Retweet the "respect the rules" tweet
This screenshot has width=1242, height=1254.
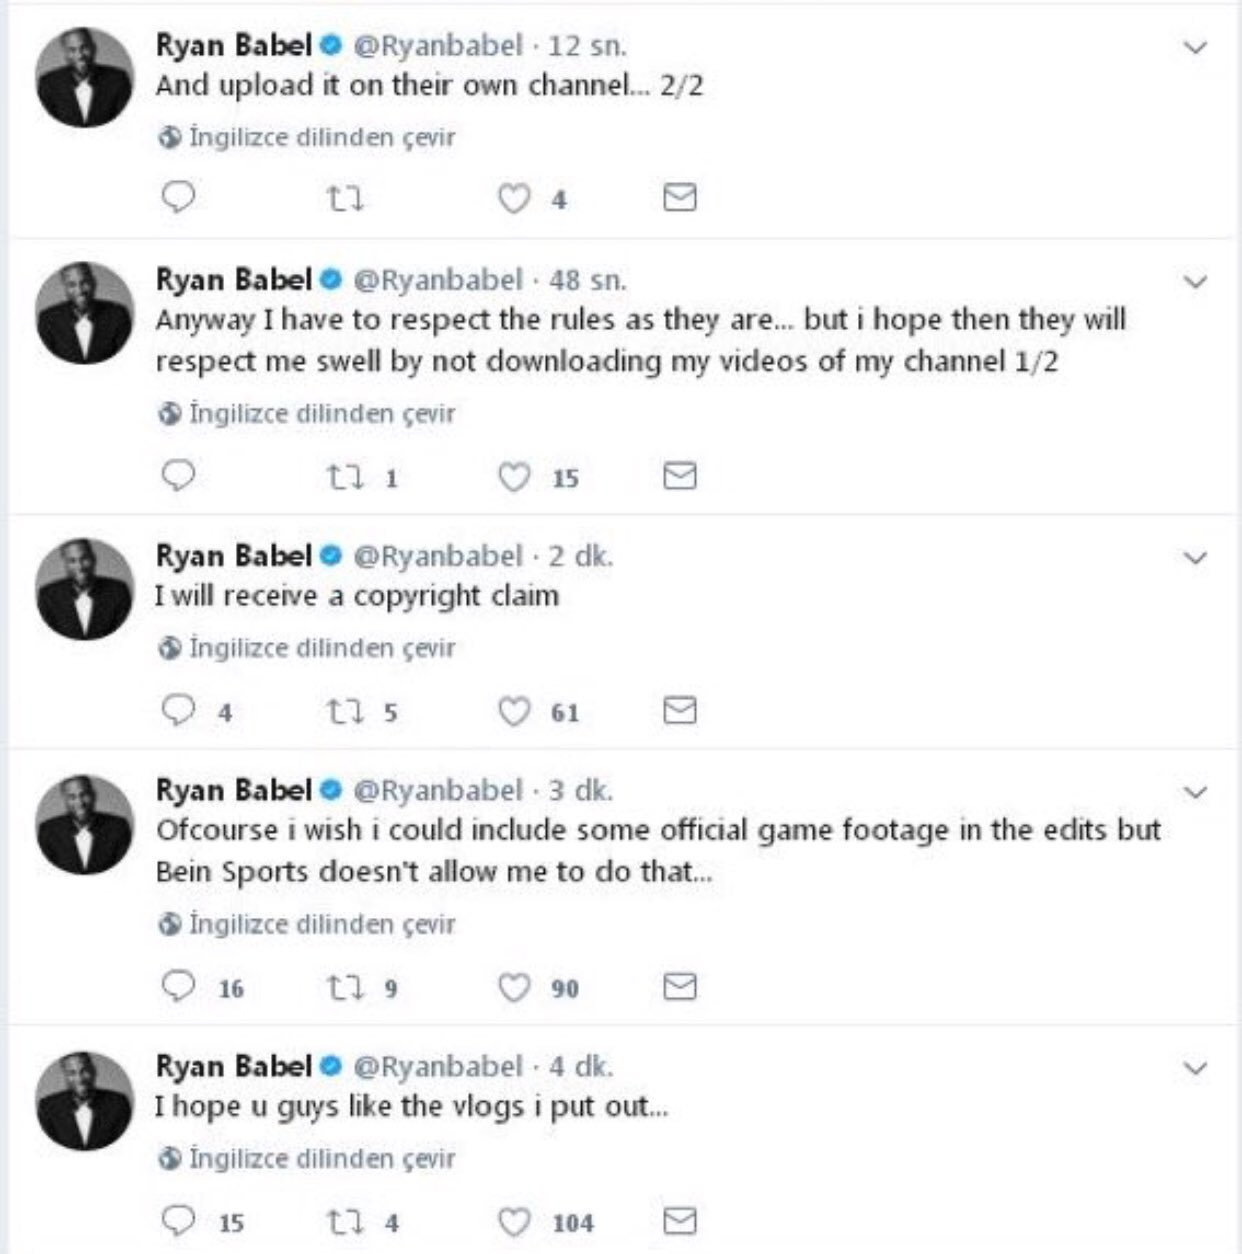pyautogui.click(x=346, y=477)
